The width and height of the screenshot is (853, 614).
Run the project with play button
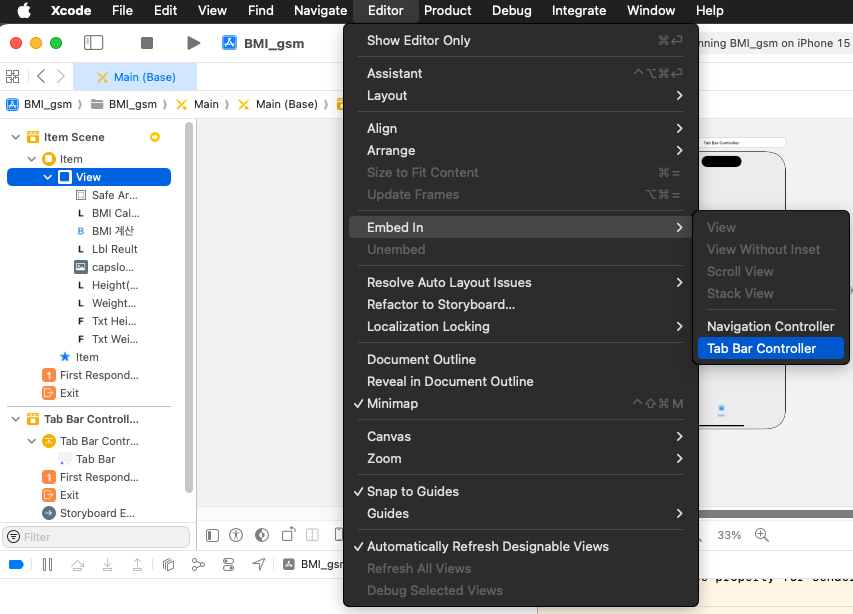tap(193, 43)
